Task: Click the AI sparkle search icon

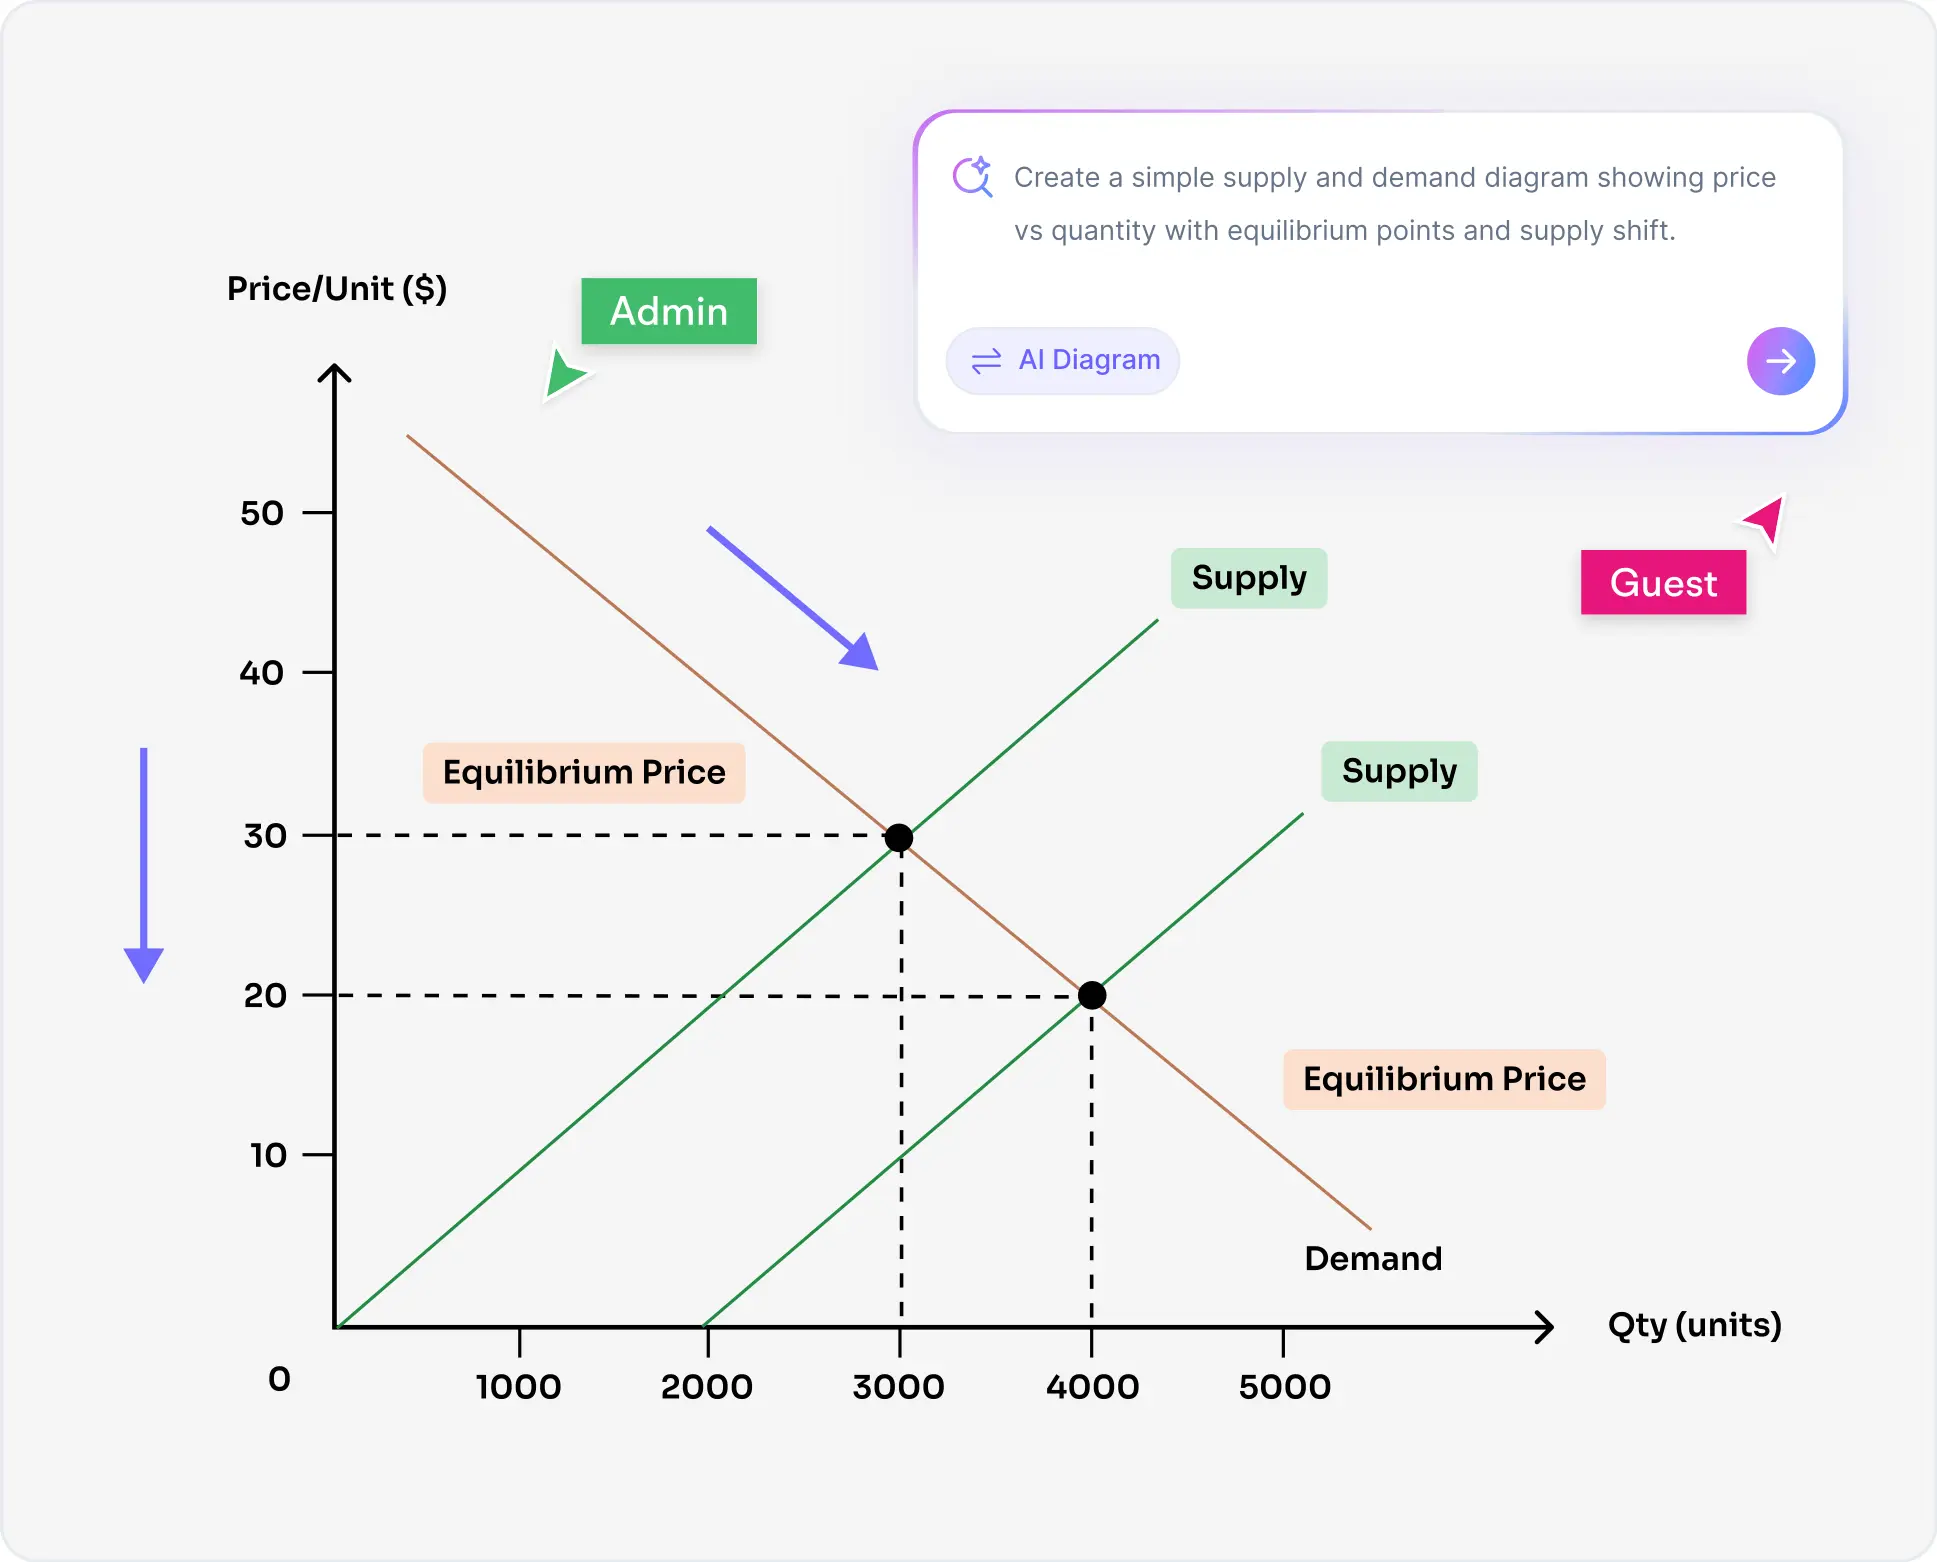Action: (x=972, y=177)
